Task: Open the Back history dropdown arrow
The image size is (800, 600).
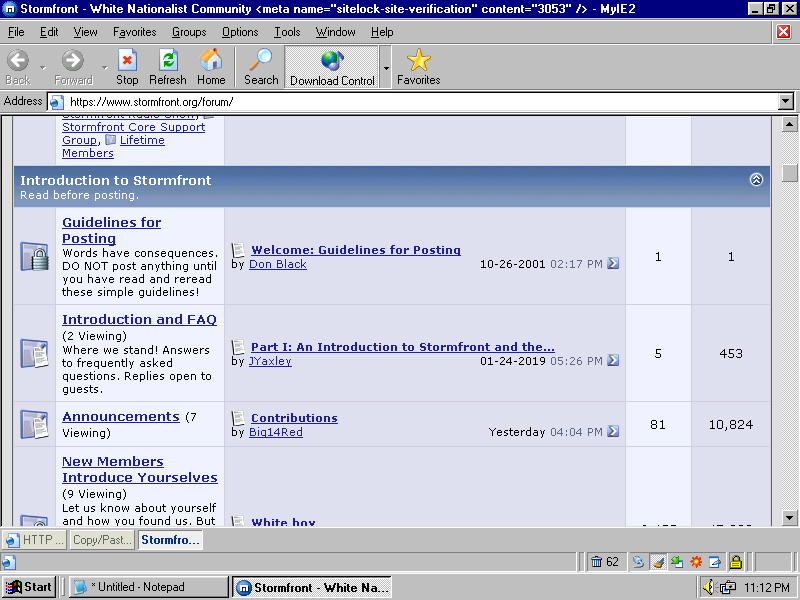Action: (43, 67)
